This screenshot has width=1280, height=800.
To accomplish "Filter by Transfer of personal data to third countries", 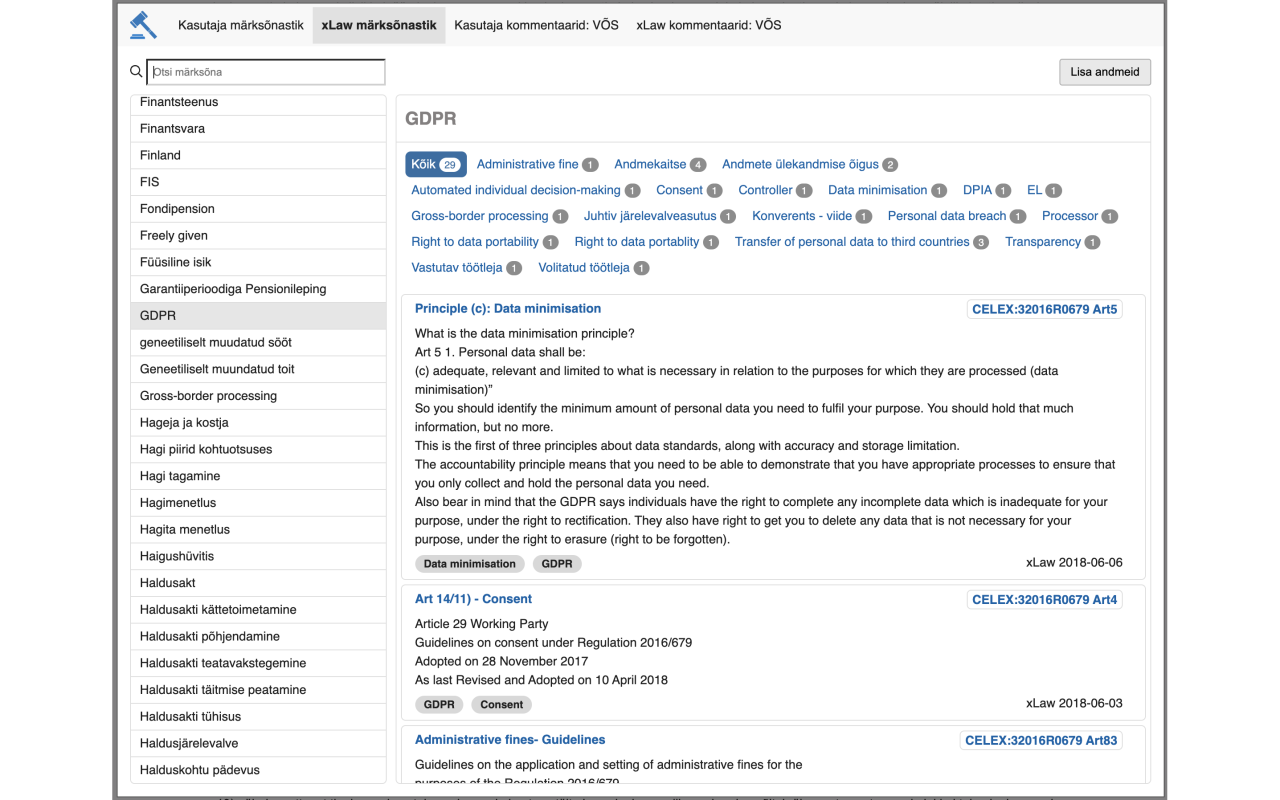I will point(862,242).
